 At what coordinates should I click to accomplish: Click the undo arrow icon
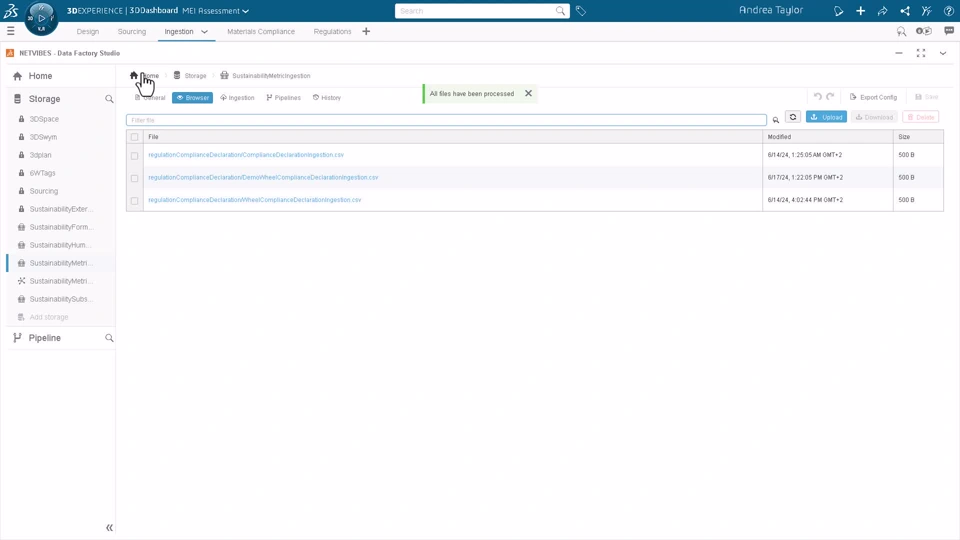point(817,97)
